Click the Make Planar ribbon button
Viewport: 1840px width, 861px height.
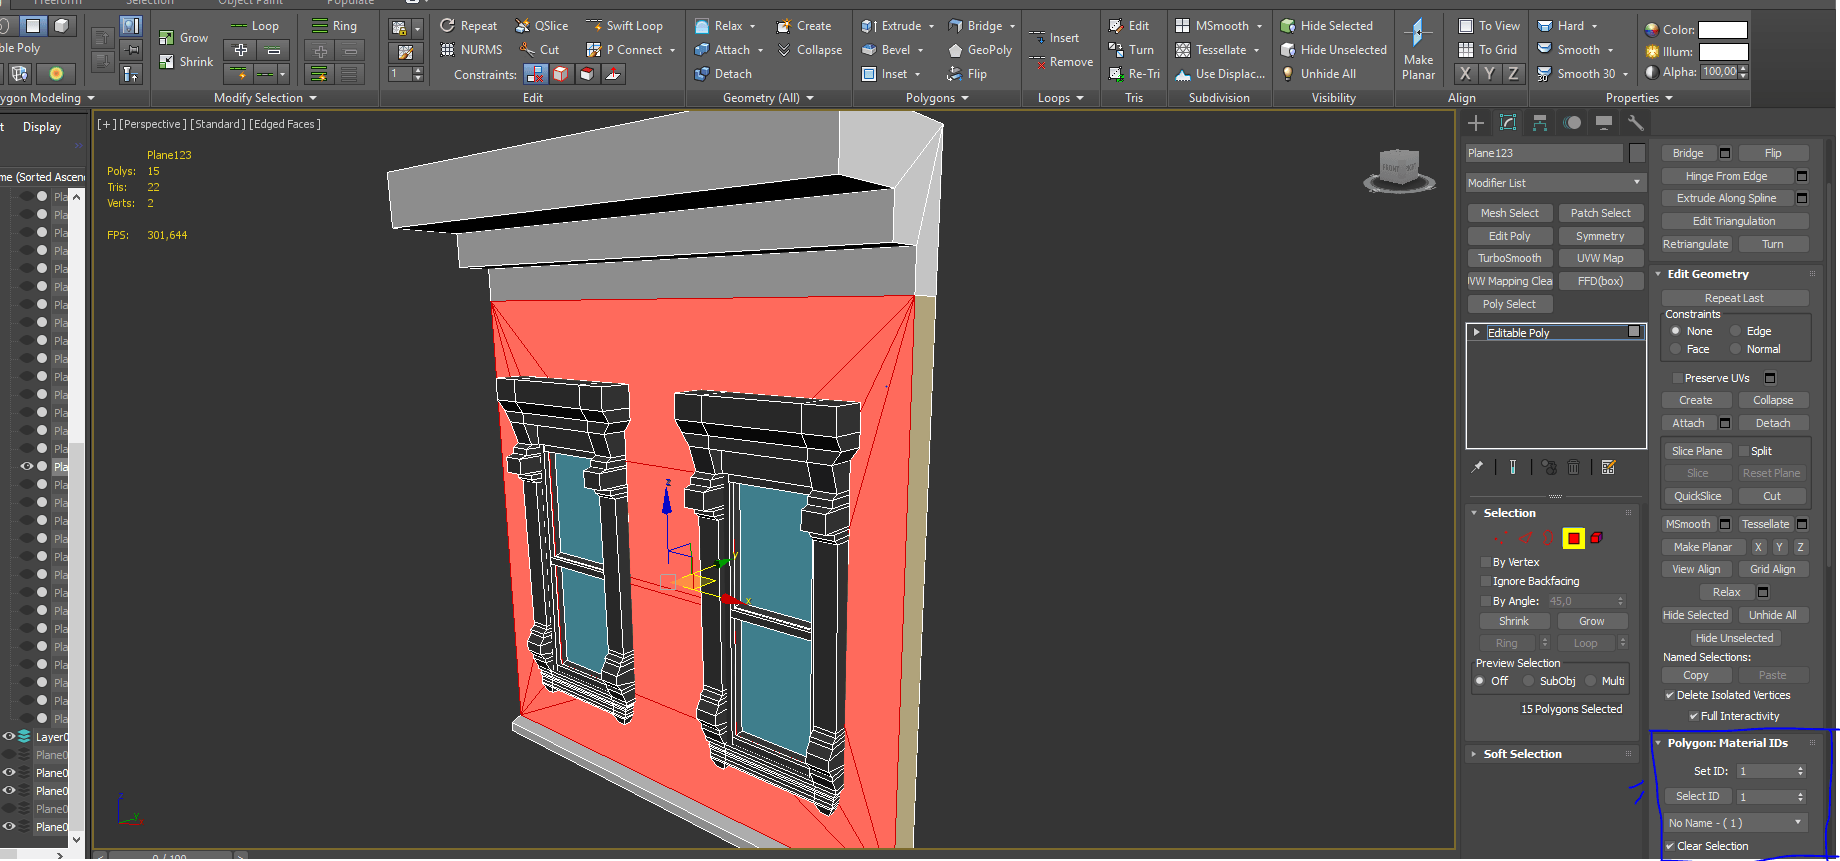1418,50
